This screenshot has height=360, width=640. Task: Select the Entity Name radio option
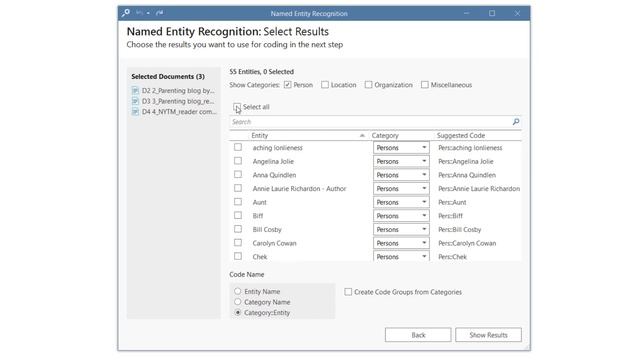(238, 291)
